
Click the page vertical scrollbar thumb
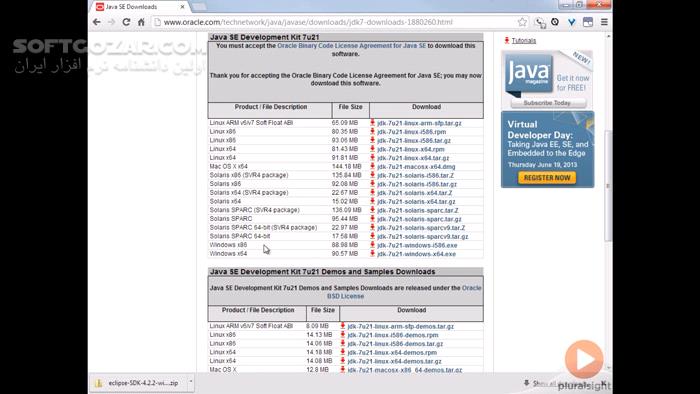[x=608, y=185]
